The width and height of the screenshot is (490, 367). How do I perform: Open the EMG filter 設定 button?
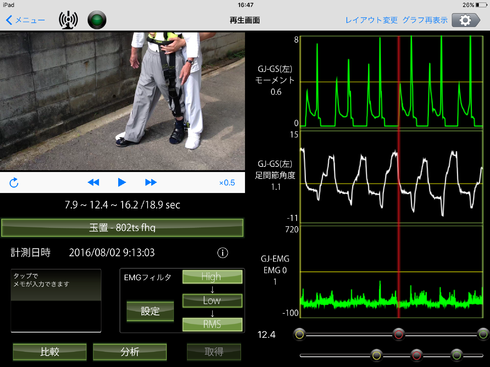150,311
